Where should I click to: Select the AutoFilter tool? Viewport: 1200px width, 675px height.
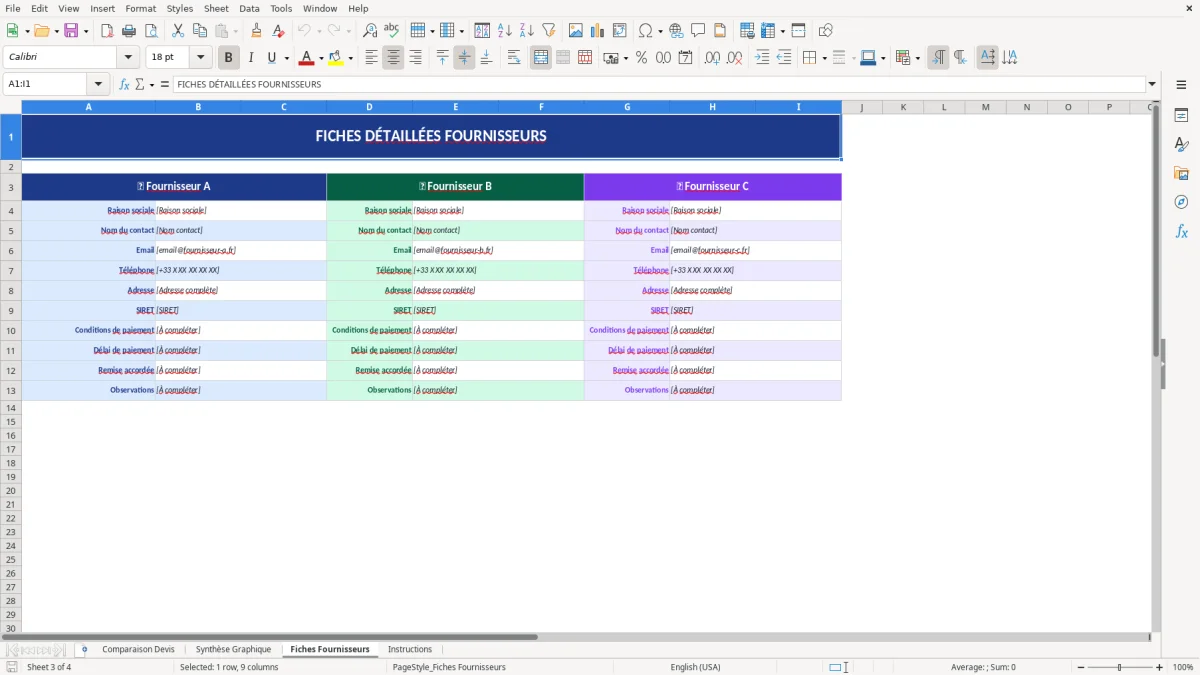(x=548, y=30)
